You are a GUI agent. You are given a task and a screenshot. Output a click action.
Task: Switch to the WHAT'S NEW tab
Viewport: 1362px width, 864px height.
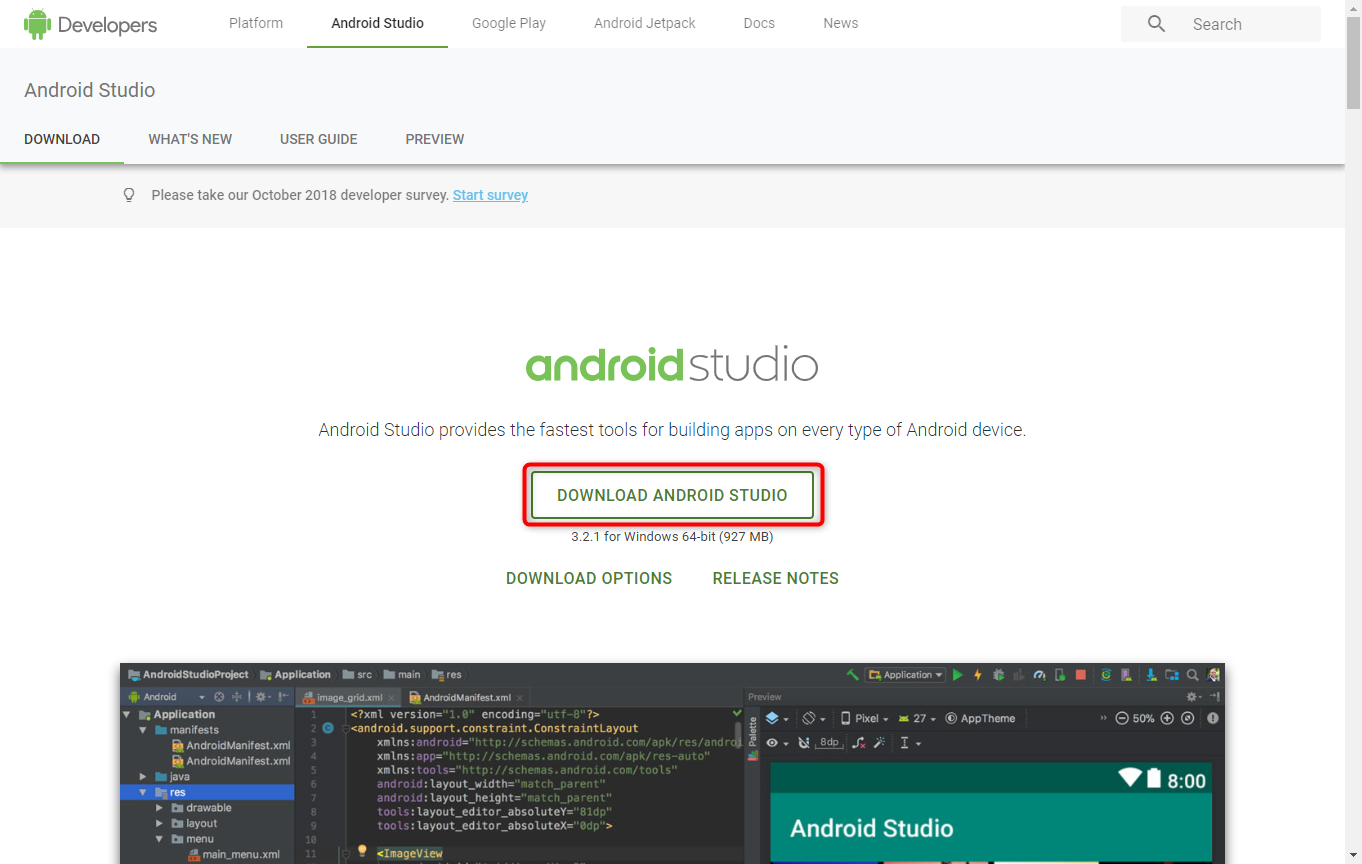point(190,139)
